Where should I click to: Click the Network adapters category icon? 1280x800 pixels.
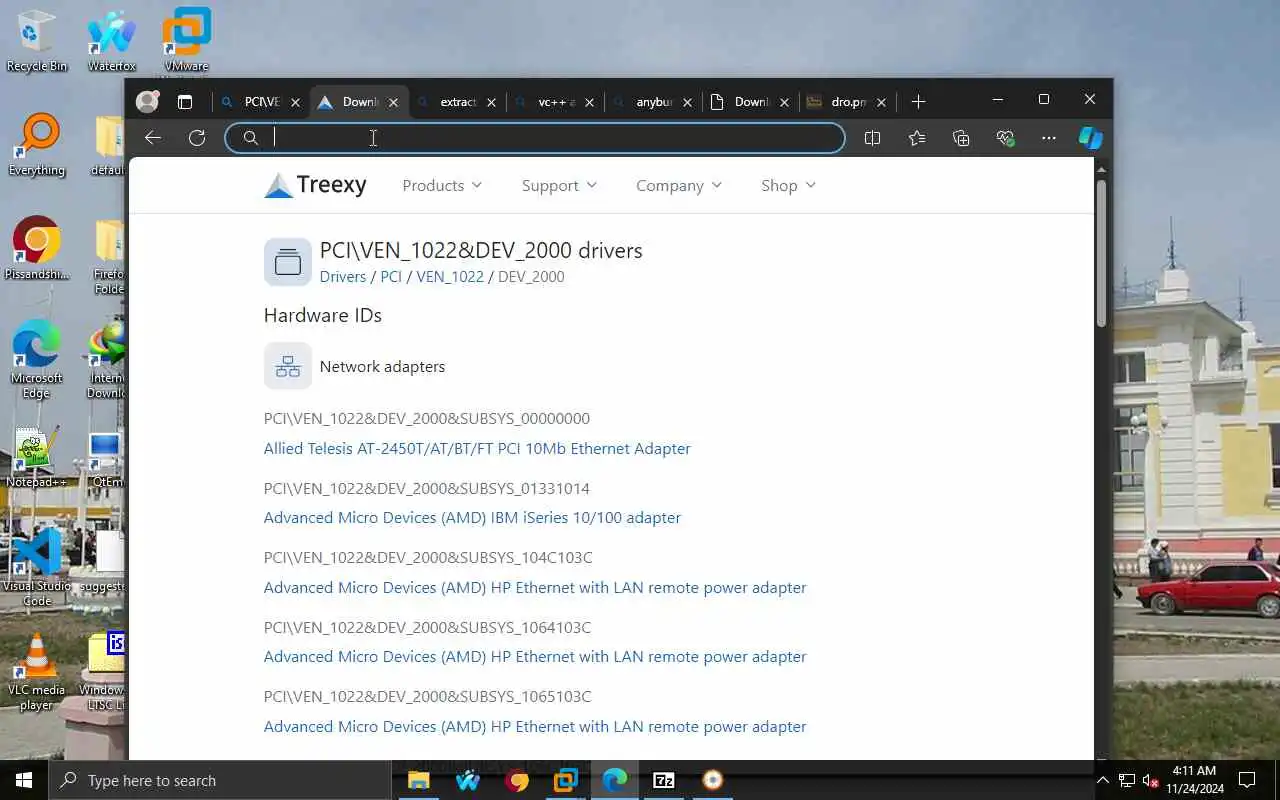point(288,366)
